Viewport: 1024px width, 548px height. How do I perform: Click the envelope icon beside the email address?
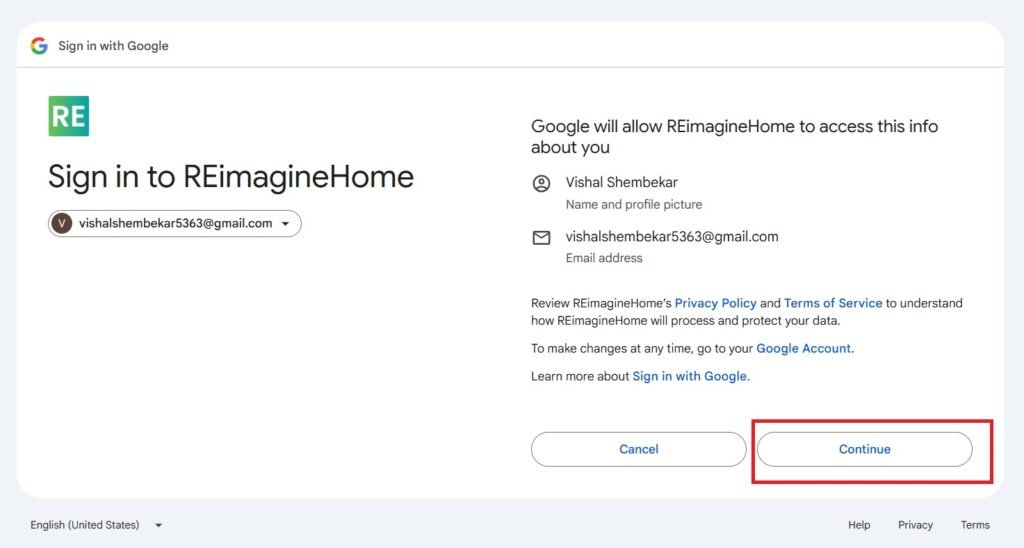click(x=541, y=238)
